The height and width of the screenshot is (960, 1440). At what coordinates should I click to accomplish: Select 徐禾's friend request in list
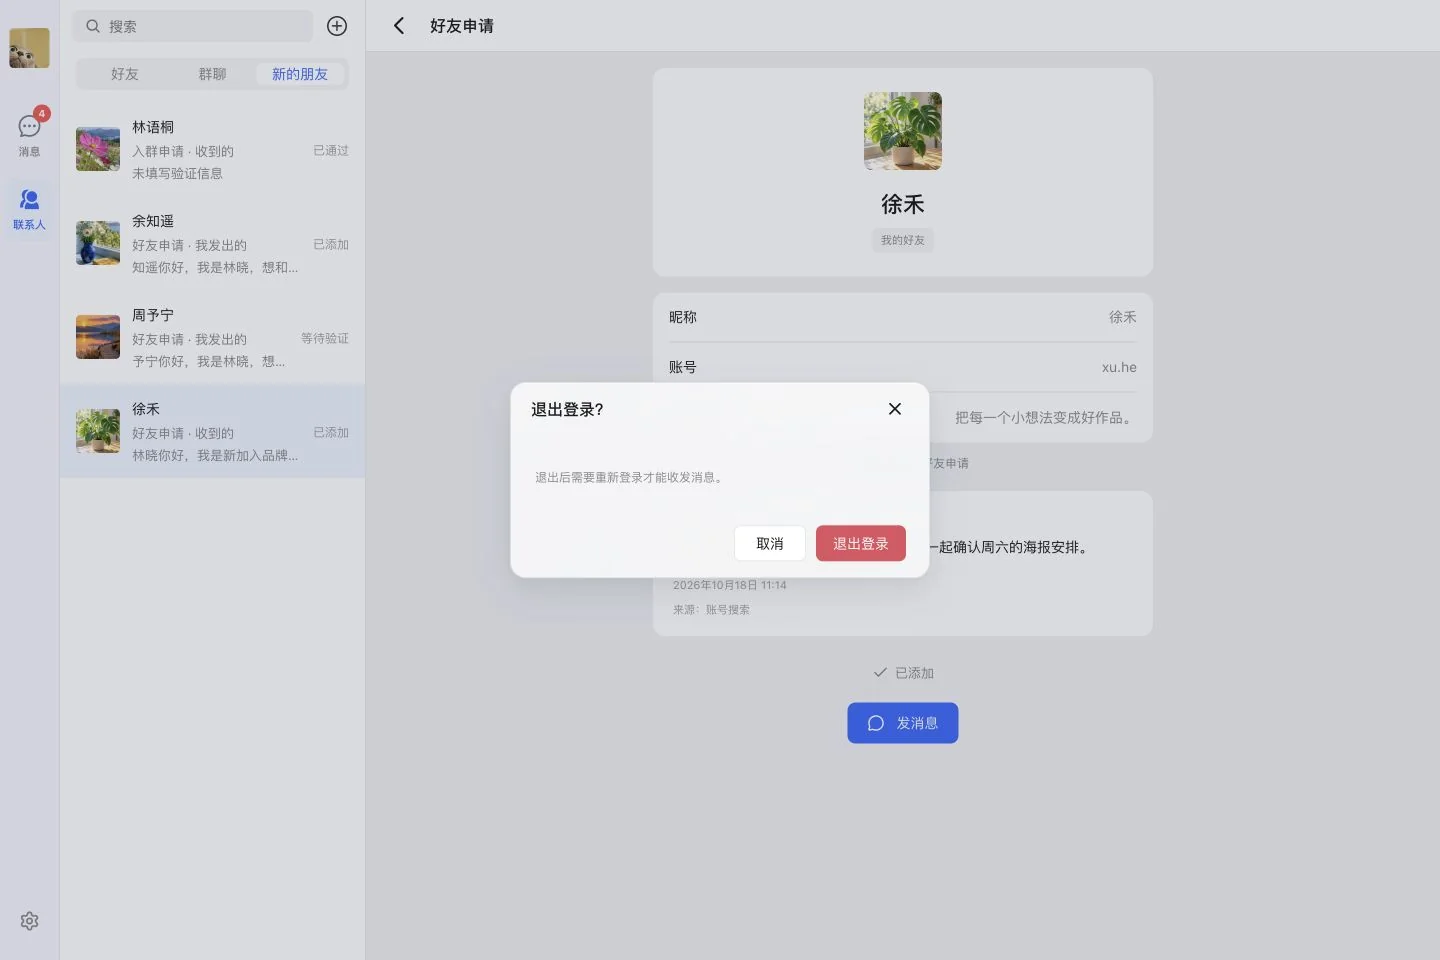(212, 431)
